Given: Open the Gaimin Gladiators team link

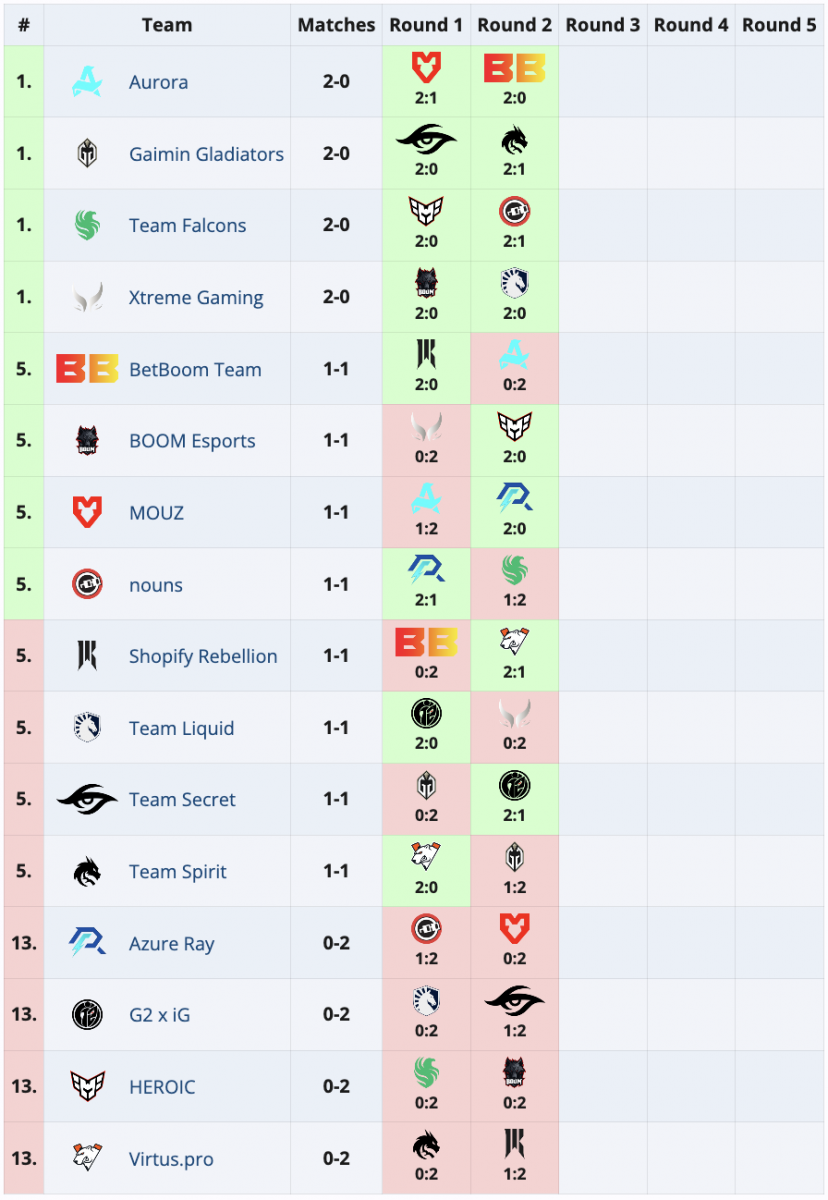Looking at the screenshot, I should 206,154.
